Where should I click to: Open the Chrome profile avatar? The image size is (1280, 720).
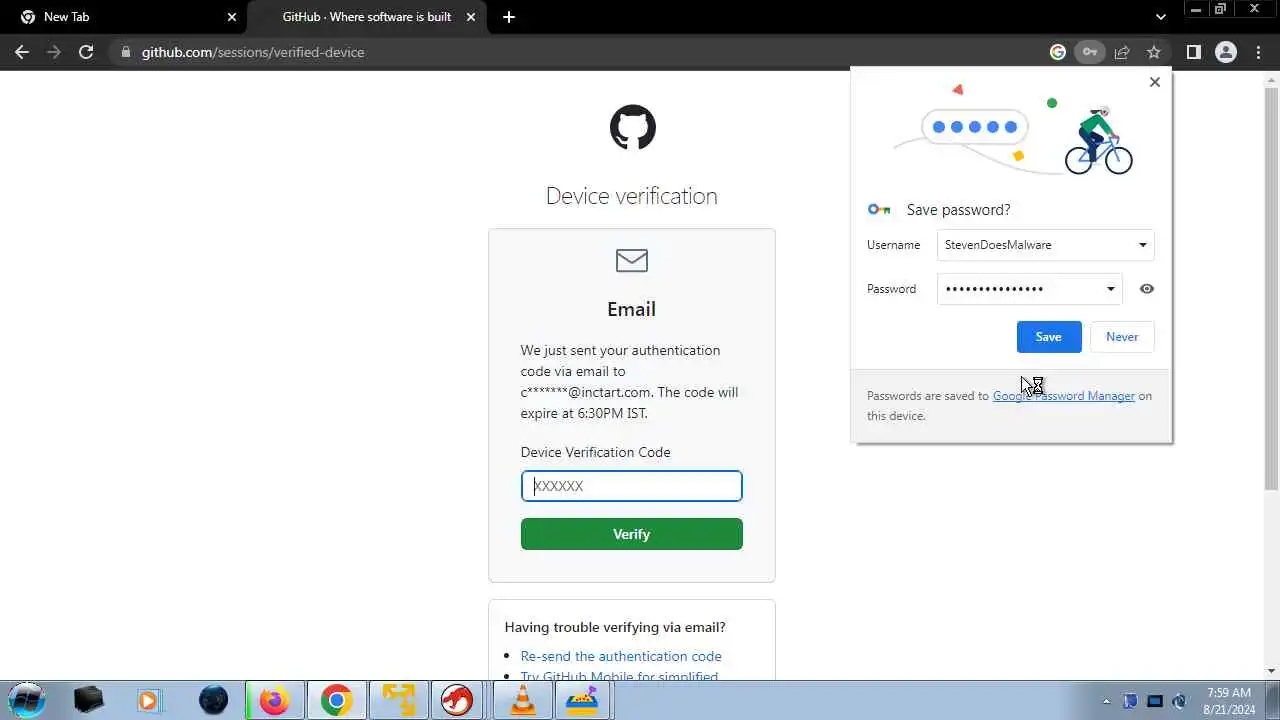tap(1226, 52)
